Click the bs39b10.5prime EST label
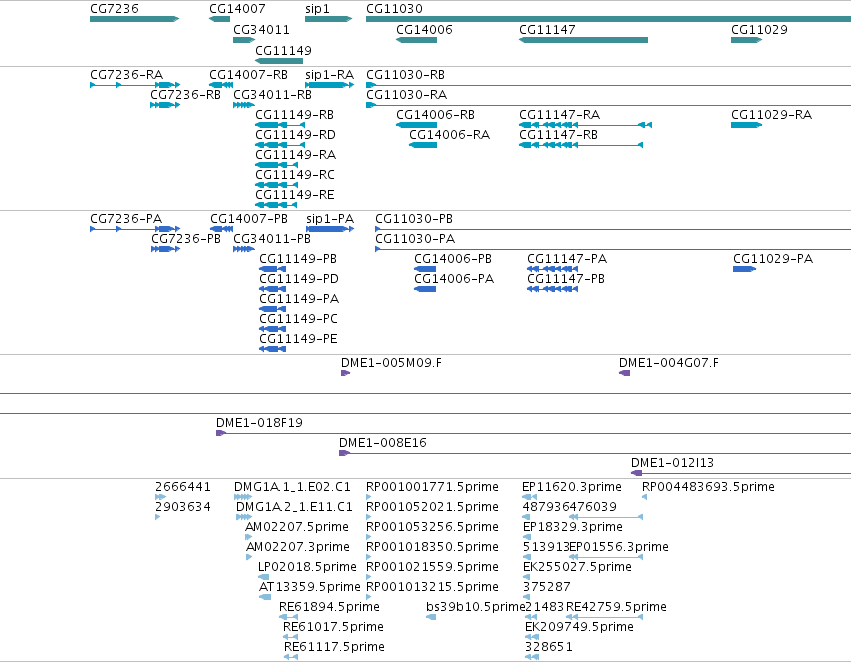The image size is (851, 662). click(x=475, y=607)
